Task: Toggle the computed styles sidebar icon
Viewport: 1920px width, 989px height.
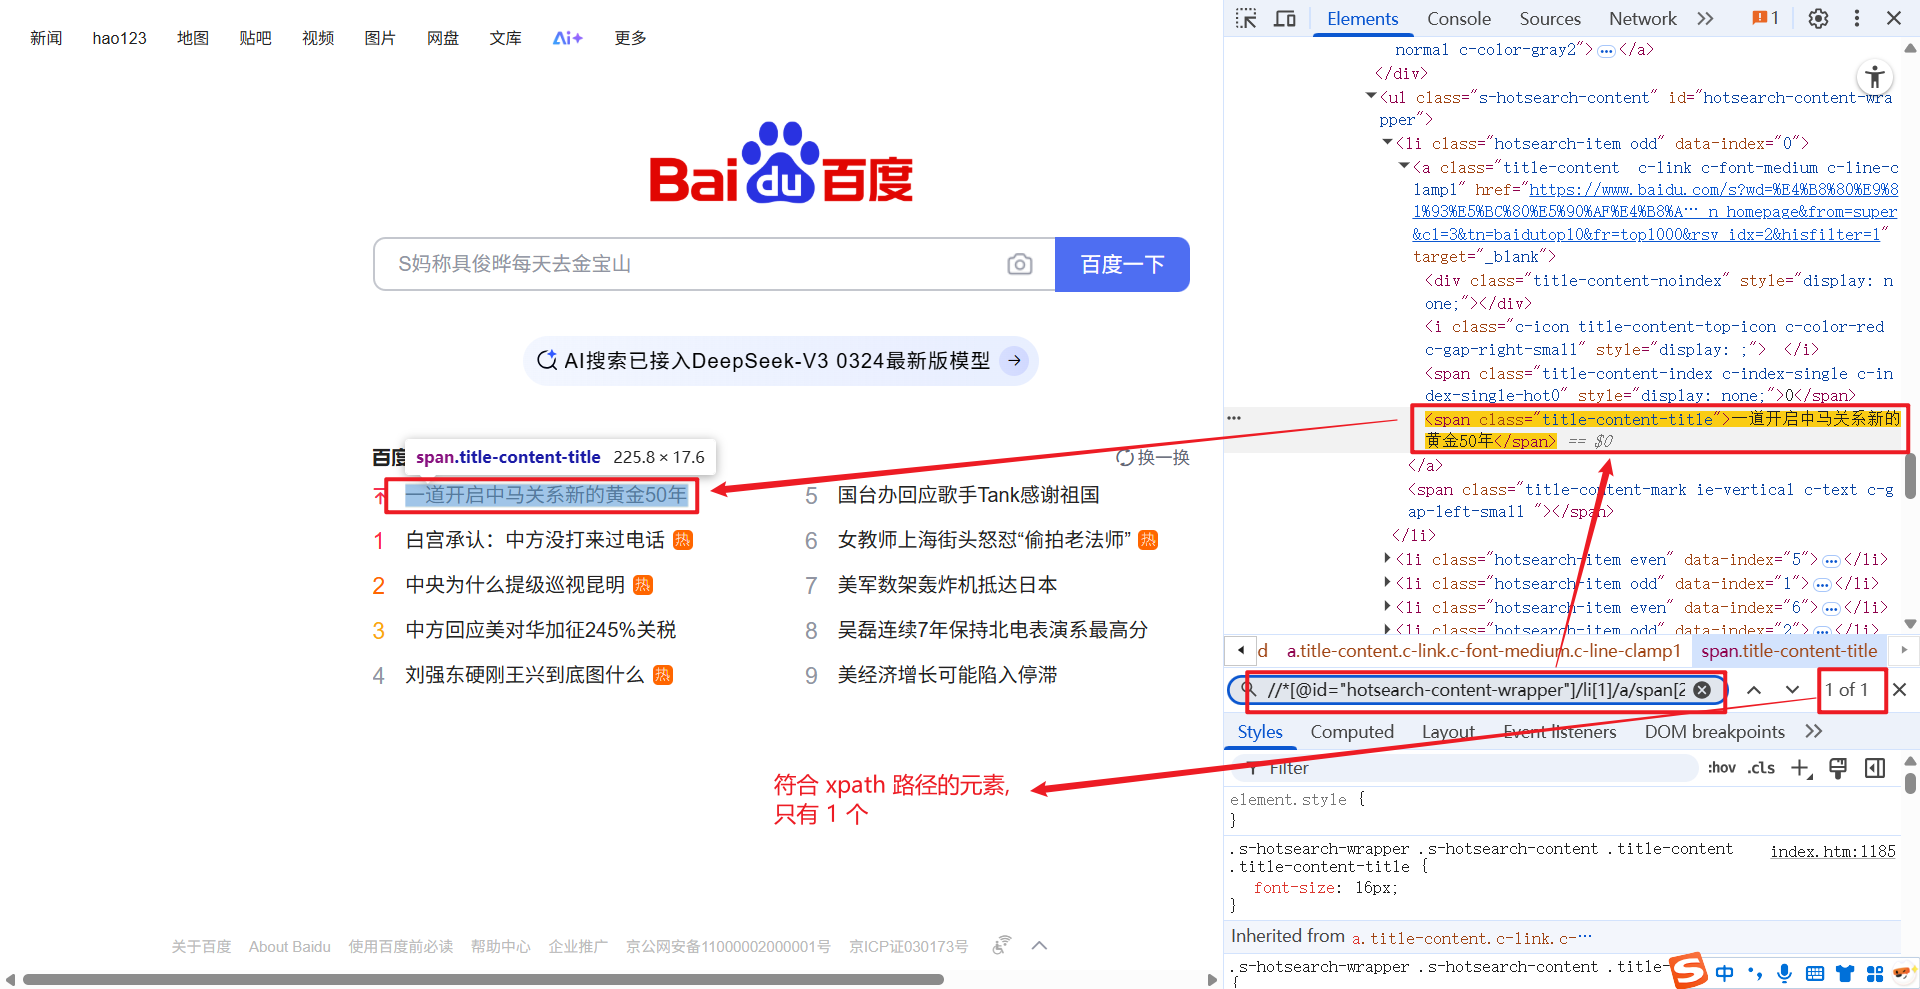Action: [x=1875, y=768]
